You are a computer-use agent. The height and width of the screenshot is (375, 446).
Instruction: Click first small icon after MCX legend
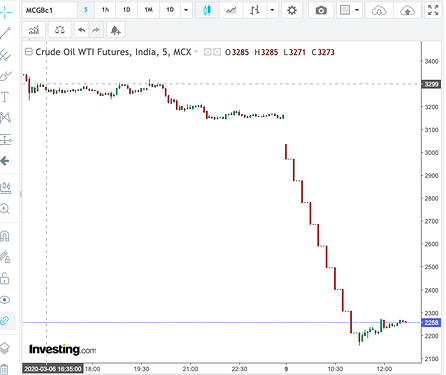pos(207,52)
